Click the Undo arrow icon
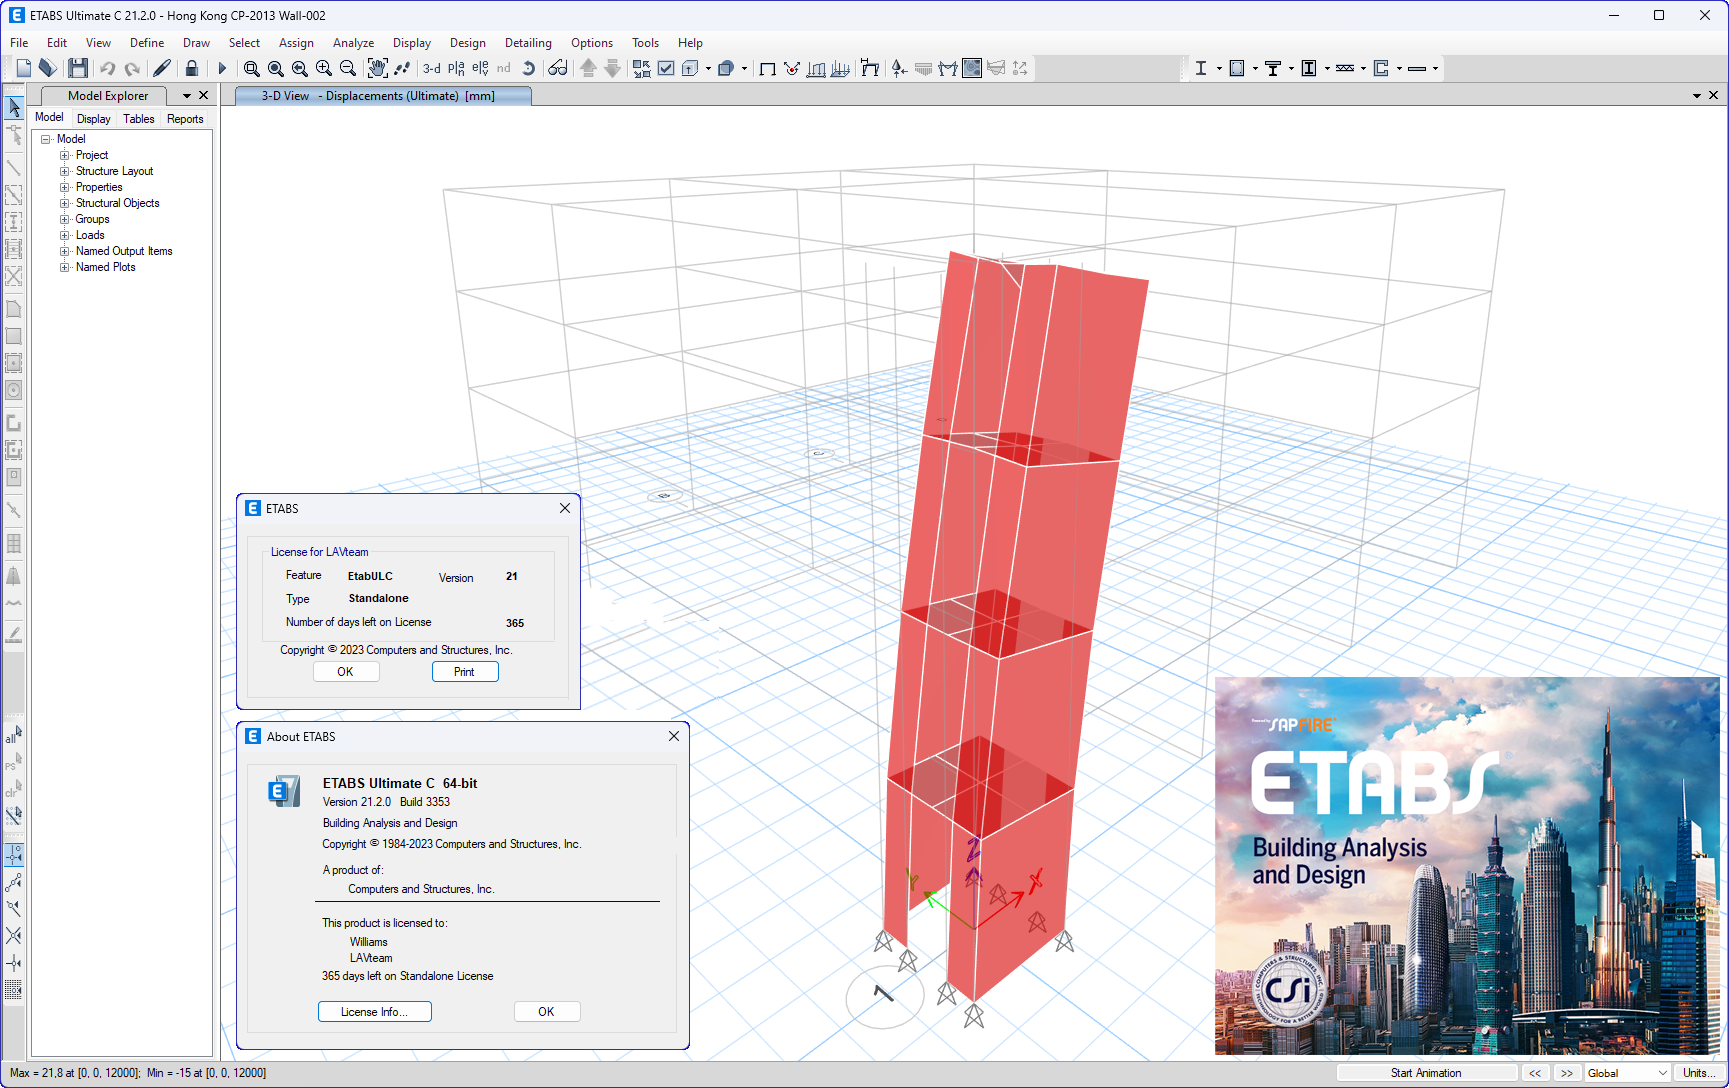The height and width of the screenshot is (1088, 1729). [x=107, y=68]
